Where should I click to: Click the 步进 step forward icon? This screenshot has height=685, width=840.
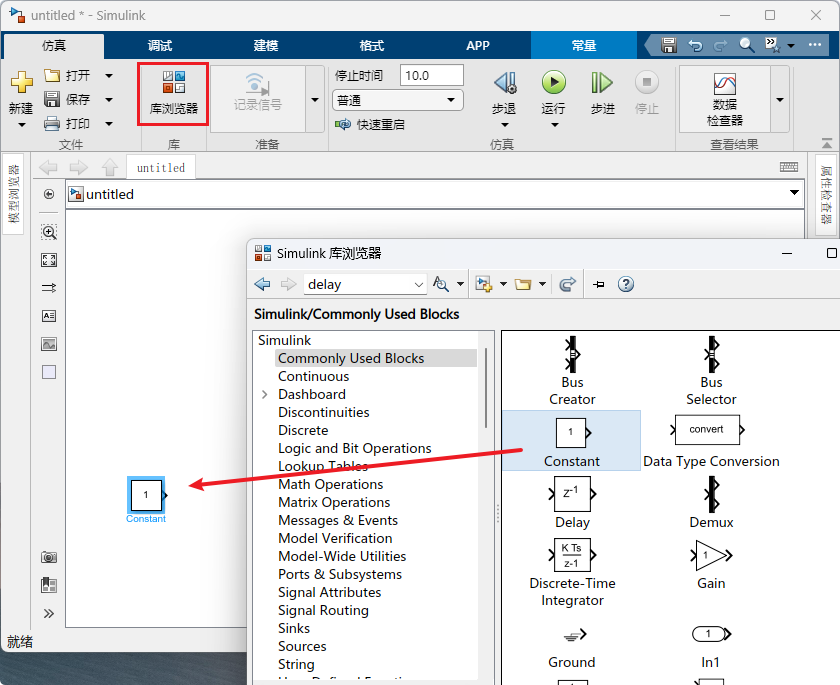[x=602, y=83]
